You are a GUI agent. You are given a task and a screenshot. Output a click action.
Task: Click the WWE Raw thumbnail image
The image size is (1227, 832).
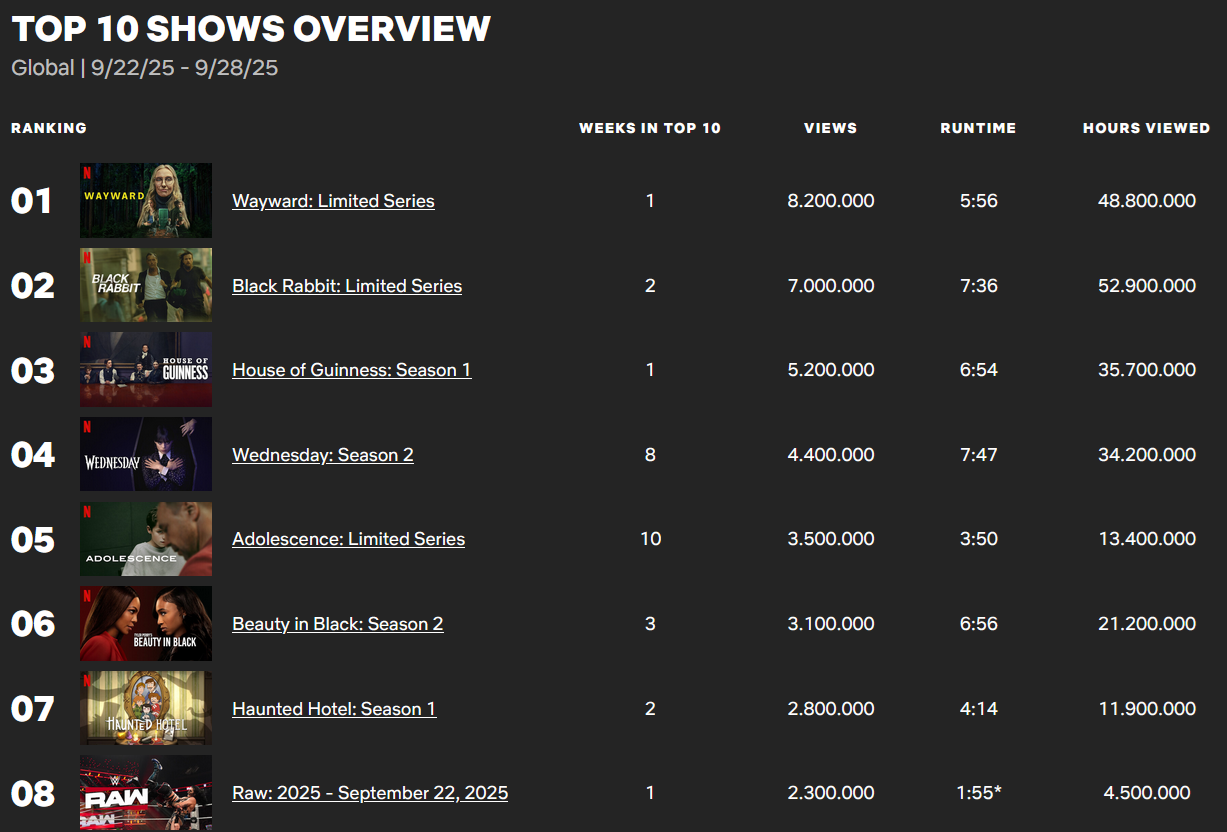146,792
